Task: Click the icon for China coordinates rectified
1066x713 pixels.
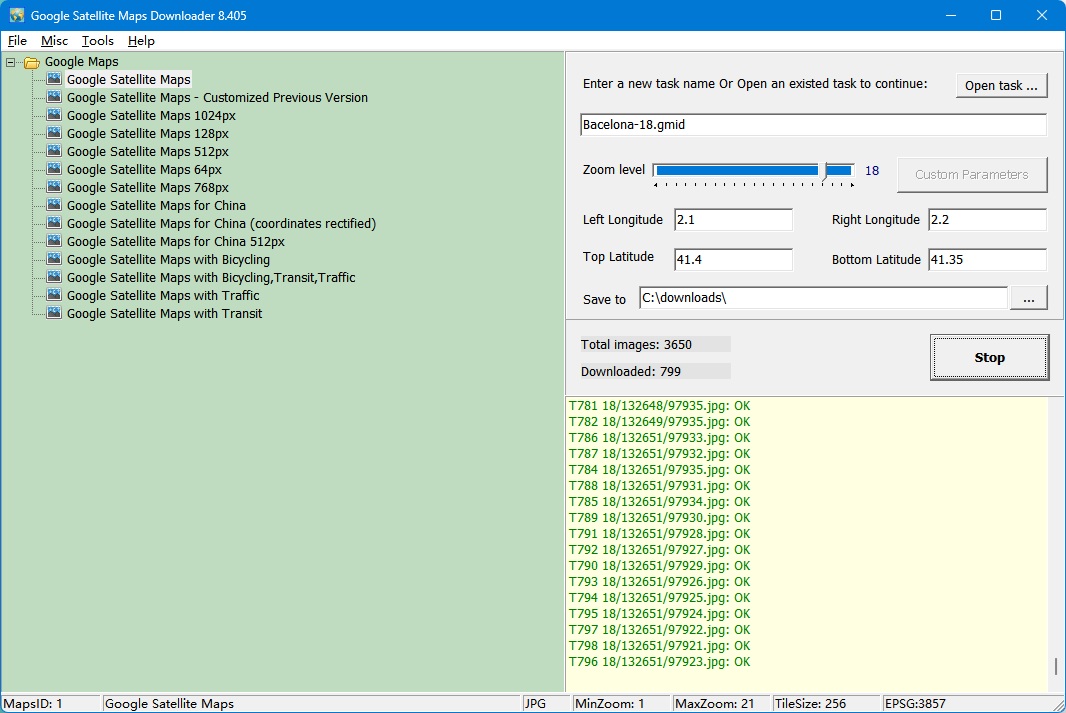Action: [54, 223]
